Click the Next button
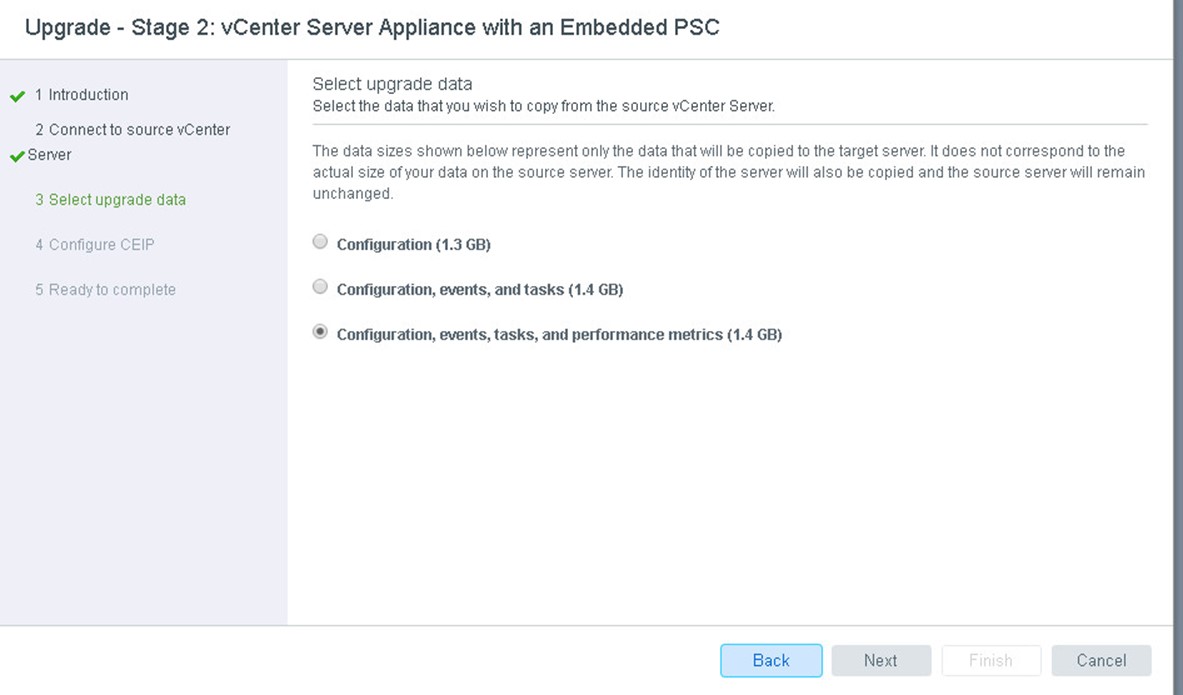This screenshot has height=695, width=1183. click(881, 660)
